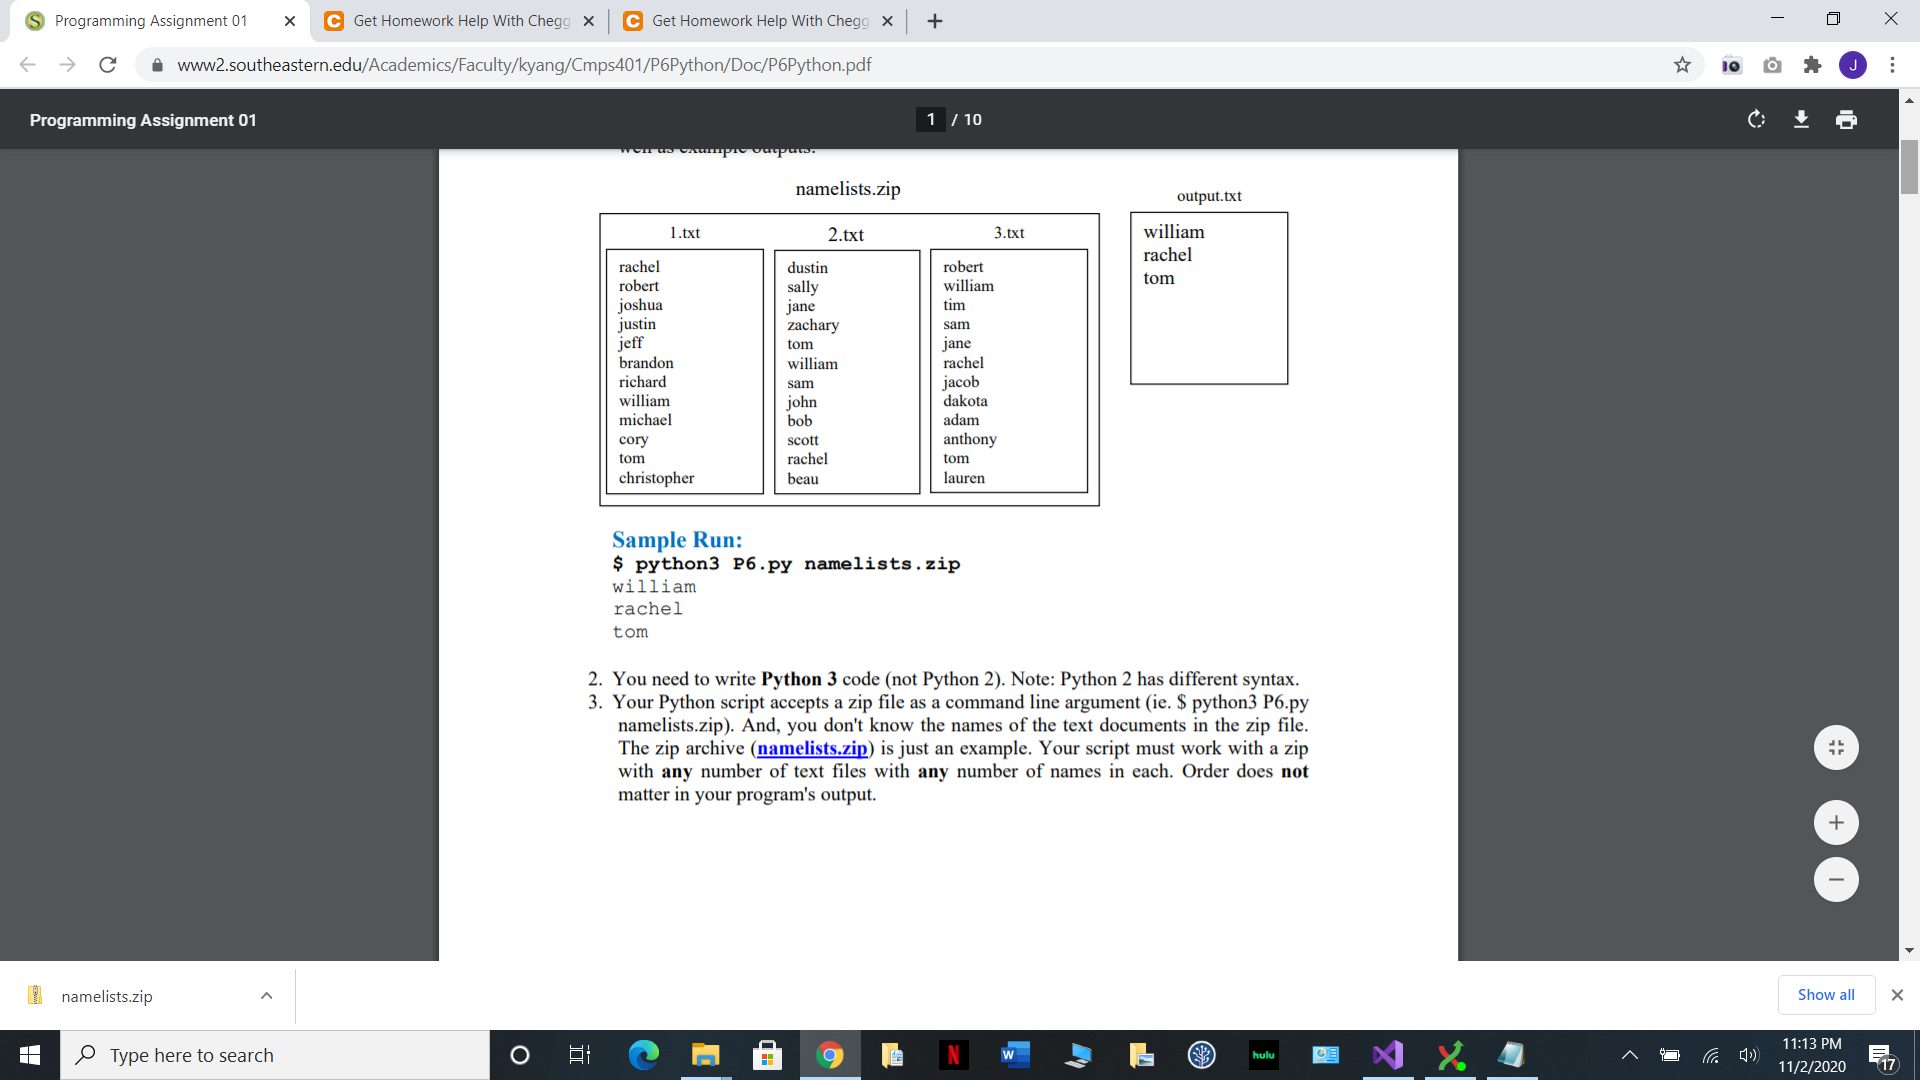Open the Chrome three-dot menu

click(x=1892, y=64)
